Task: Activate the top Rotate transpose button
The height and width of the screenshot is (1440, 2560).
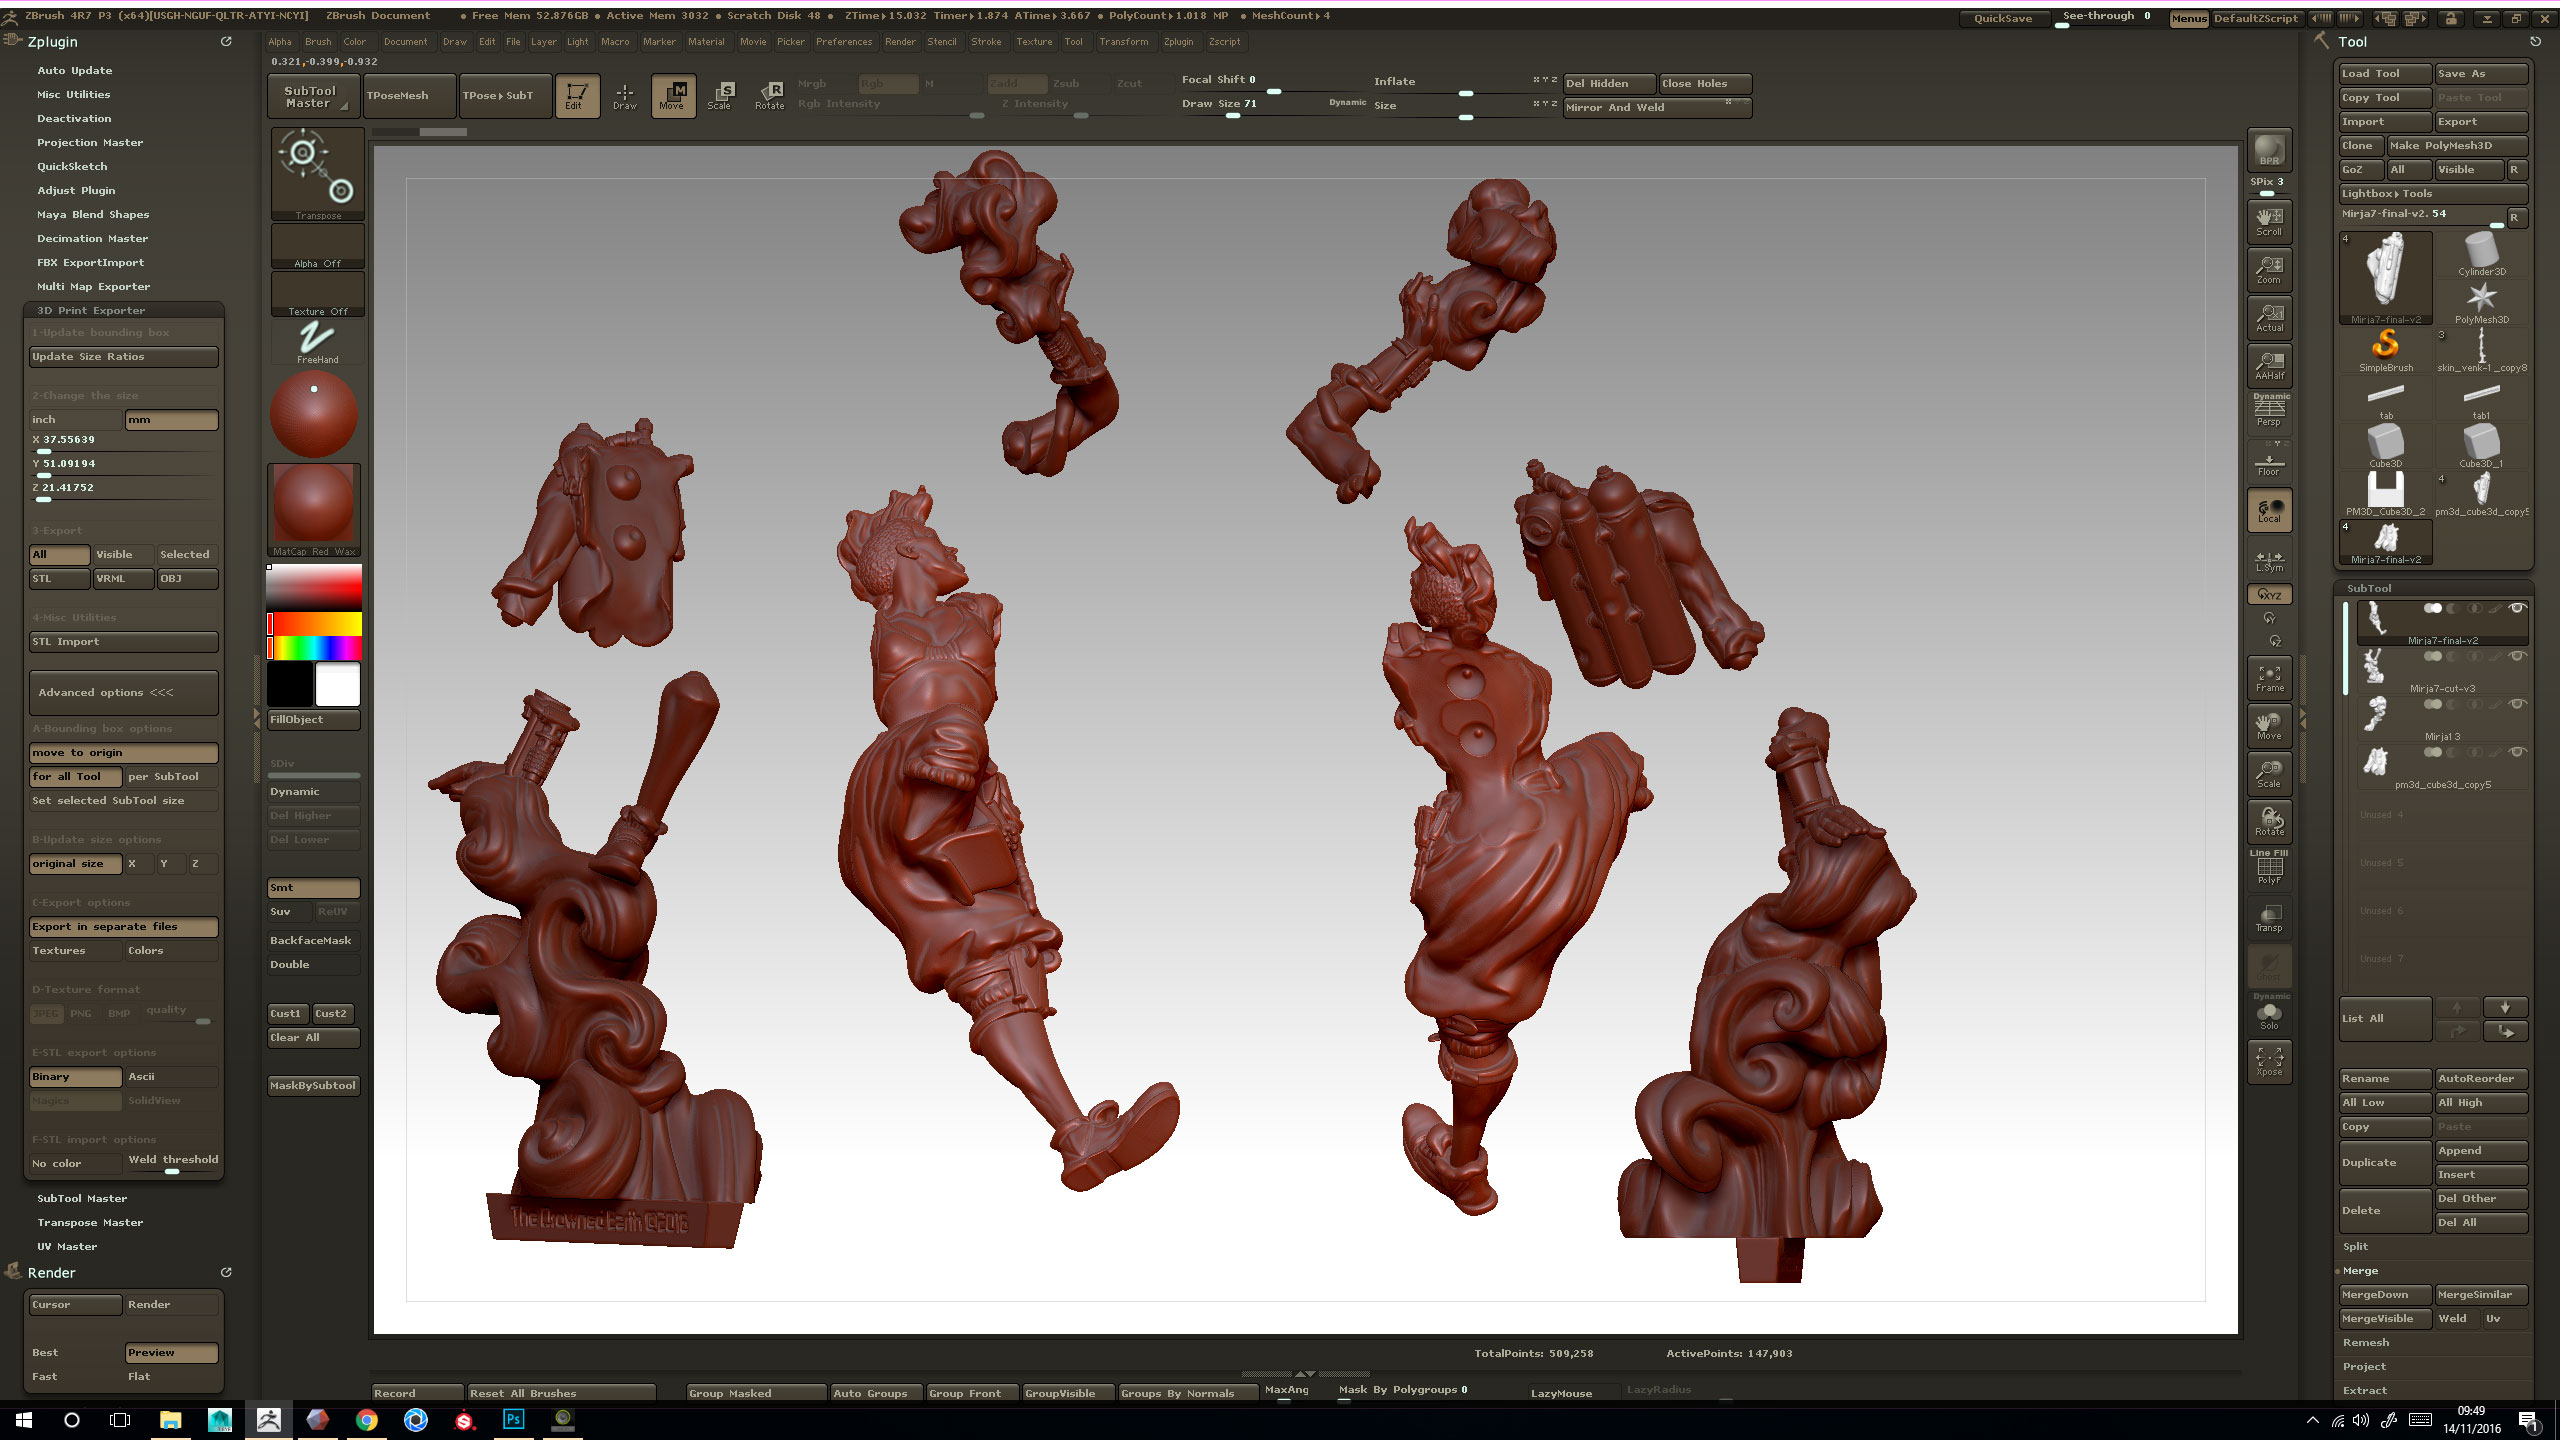Action: point(769,95)
